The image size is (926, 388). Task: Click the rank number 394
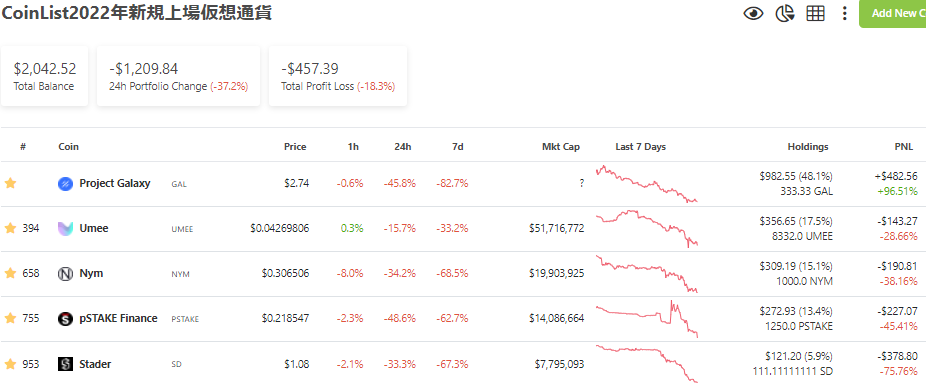coord(31,229)
